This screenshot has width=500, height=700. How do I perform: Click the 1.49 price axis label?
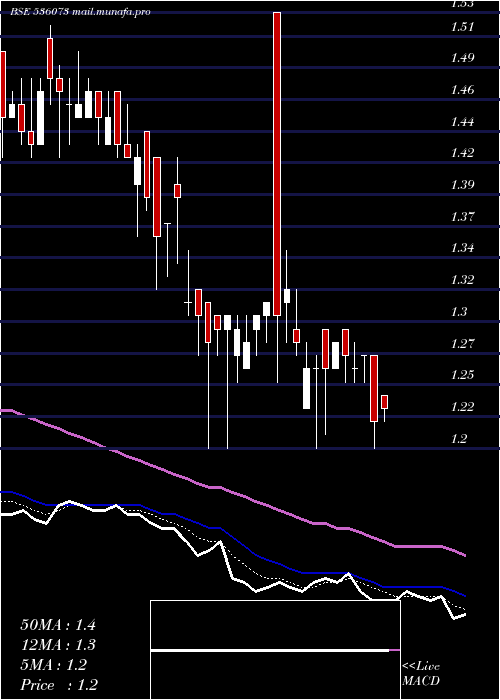462,58
